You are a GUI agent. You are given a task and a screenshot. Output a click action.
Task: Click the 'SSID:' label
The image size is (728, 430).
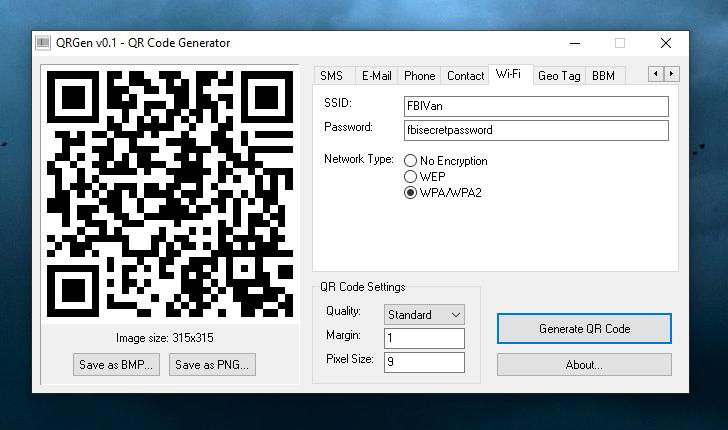pyautogui.click(x=338, y=103)
